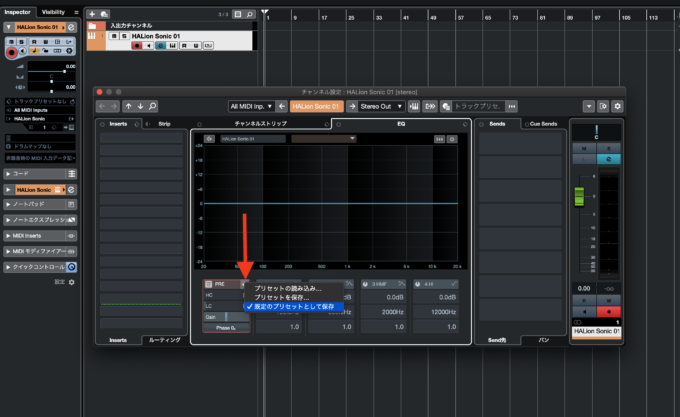Toggle read automation R in fader strip
The image size is (680, 417).
point(584,301)
